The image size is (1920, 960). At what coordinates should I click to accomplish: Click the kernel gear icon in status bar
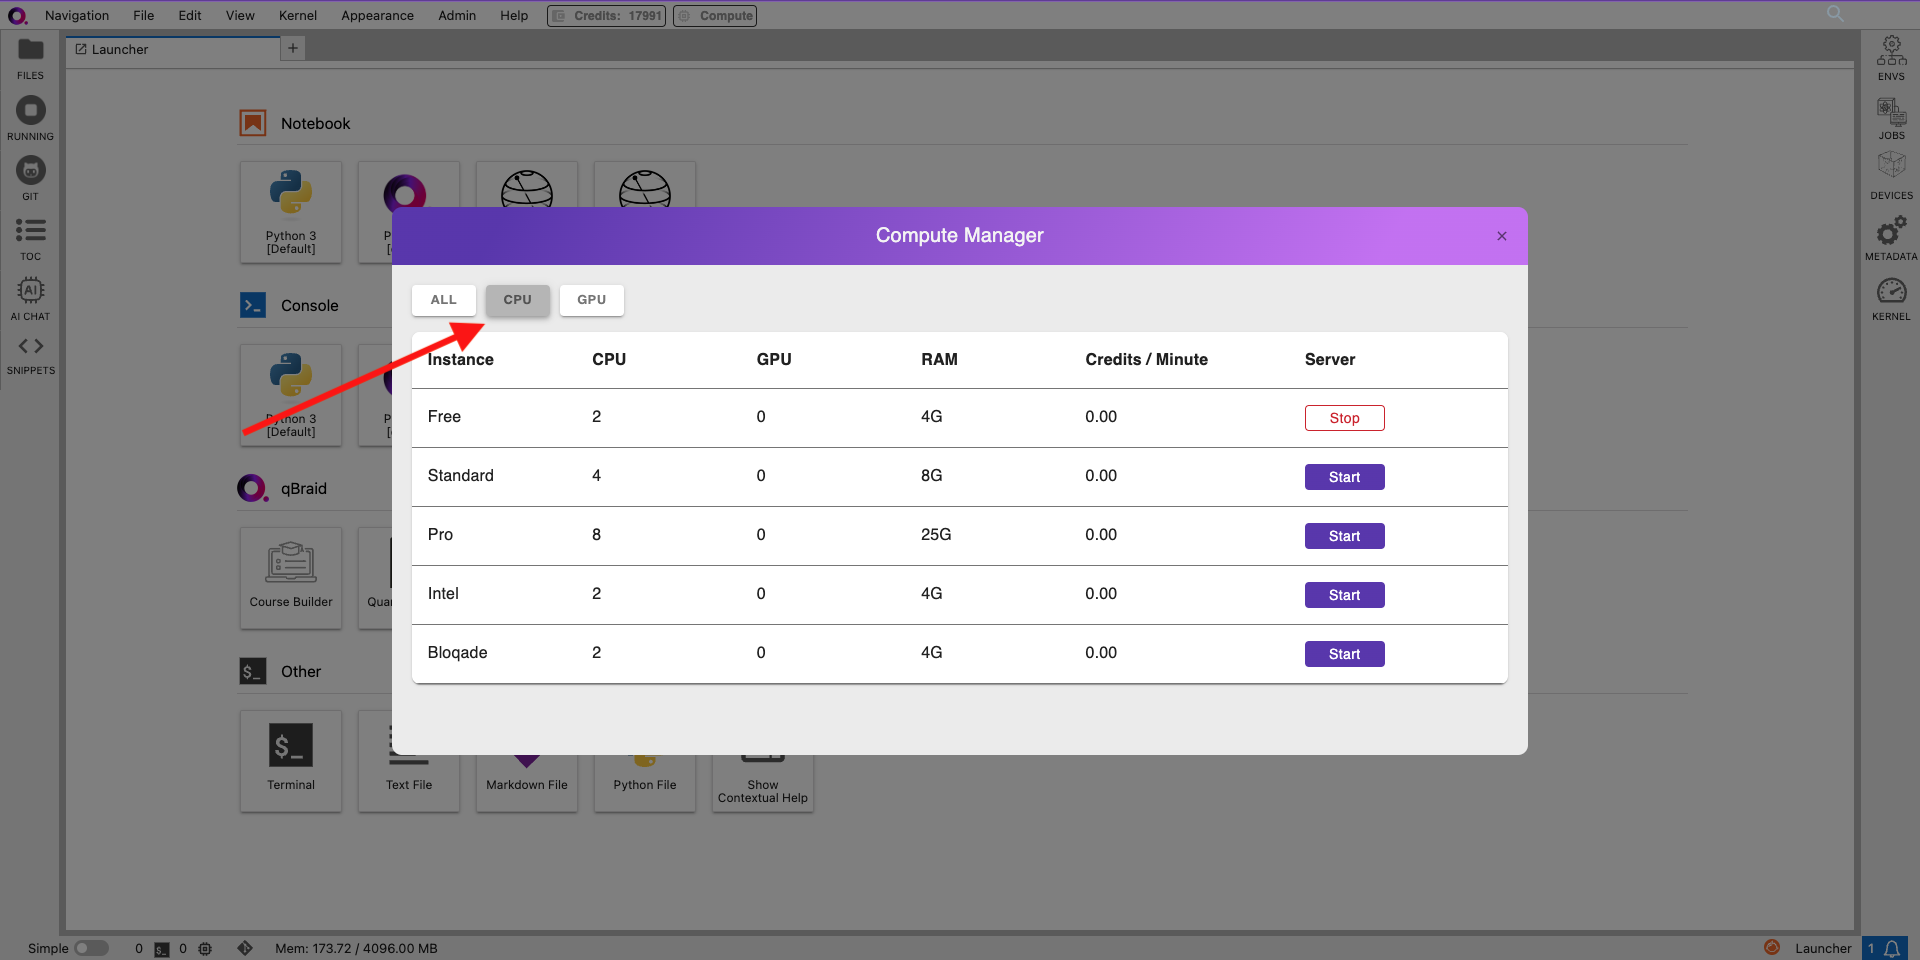coord(205,949)
